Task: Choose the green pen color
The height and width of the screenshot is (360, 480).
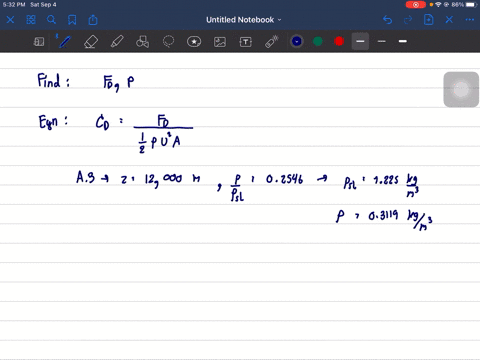Action: tap(318, 41)
